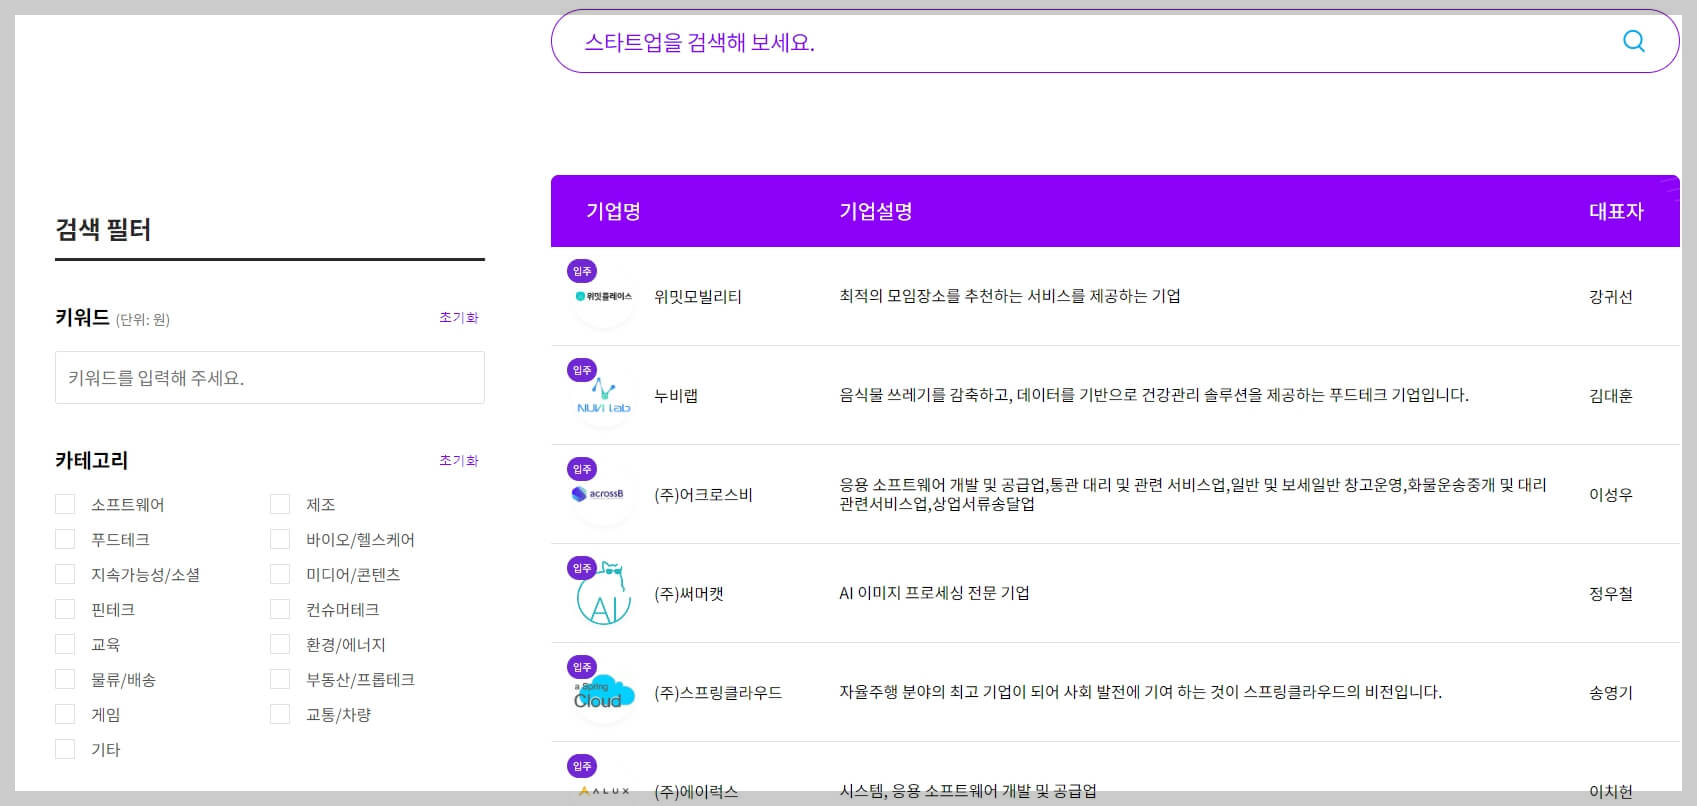Click 입주 badge on 스프링클라우드 row
Viewport: 1697px width, 806px height.
[x=582, y=667]
